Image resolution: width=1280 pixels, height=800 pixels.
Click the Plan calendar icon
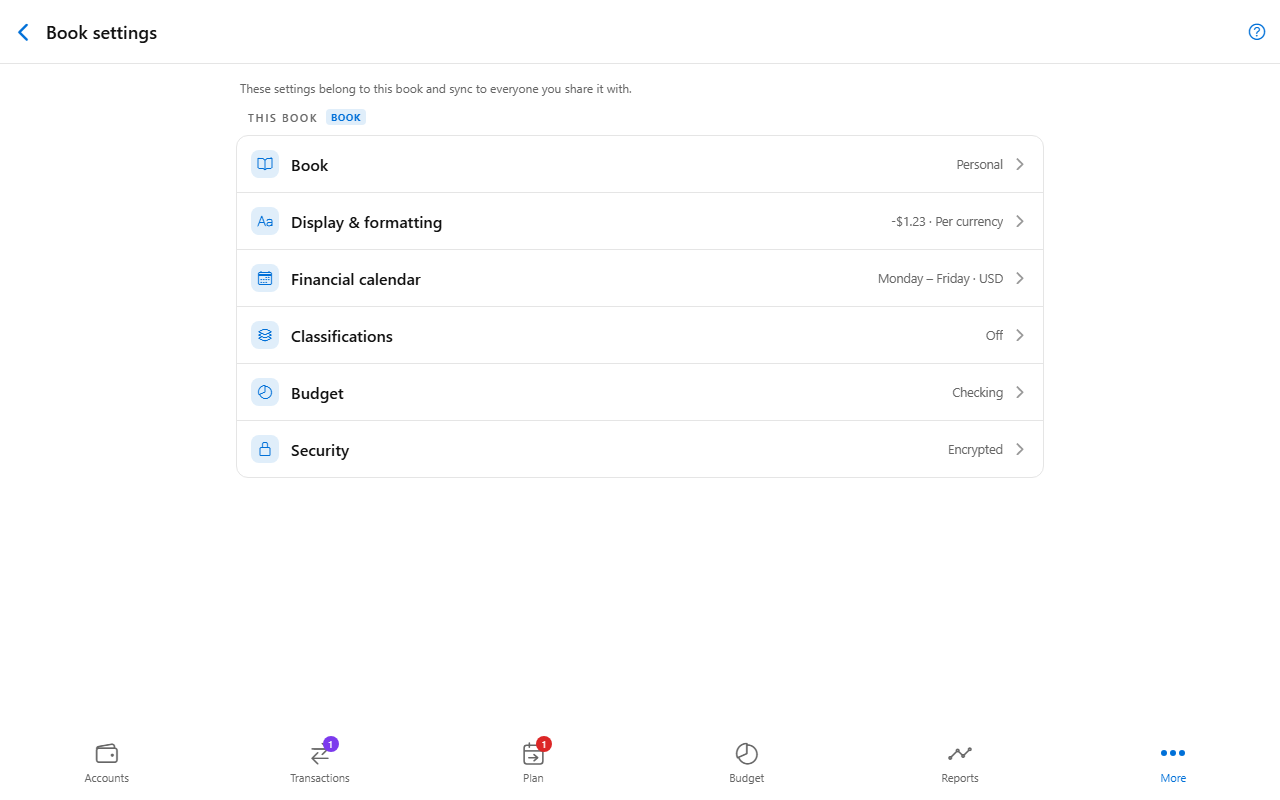click(x=533, y=754)
